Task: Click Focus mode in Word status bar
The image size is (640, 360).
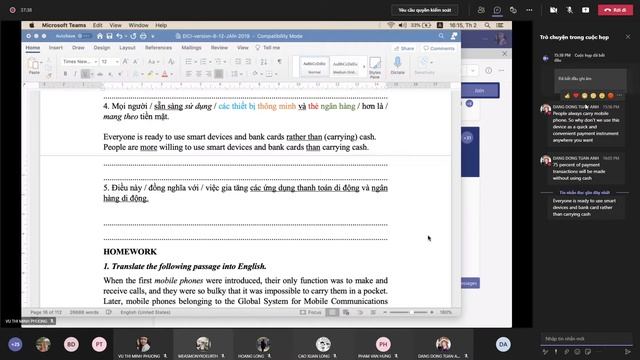Action: [311, 312]
